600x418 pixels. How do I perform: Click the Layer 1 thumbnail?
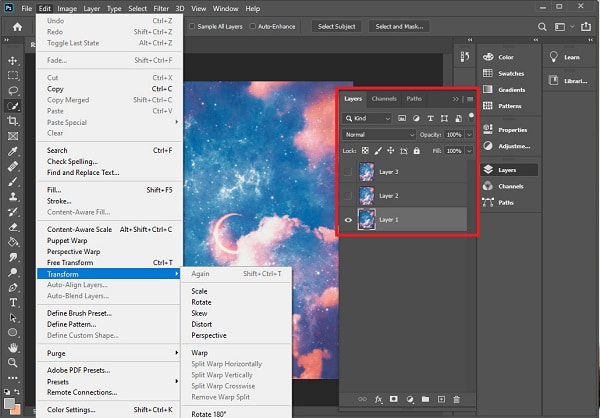coord(367,220)
